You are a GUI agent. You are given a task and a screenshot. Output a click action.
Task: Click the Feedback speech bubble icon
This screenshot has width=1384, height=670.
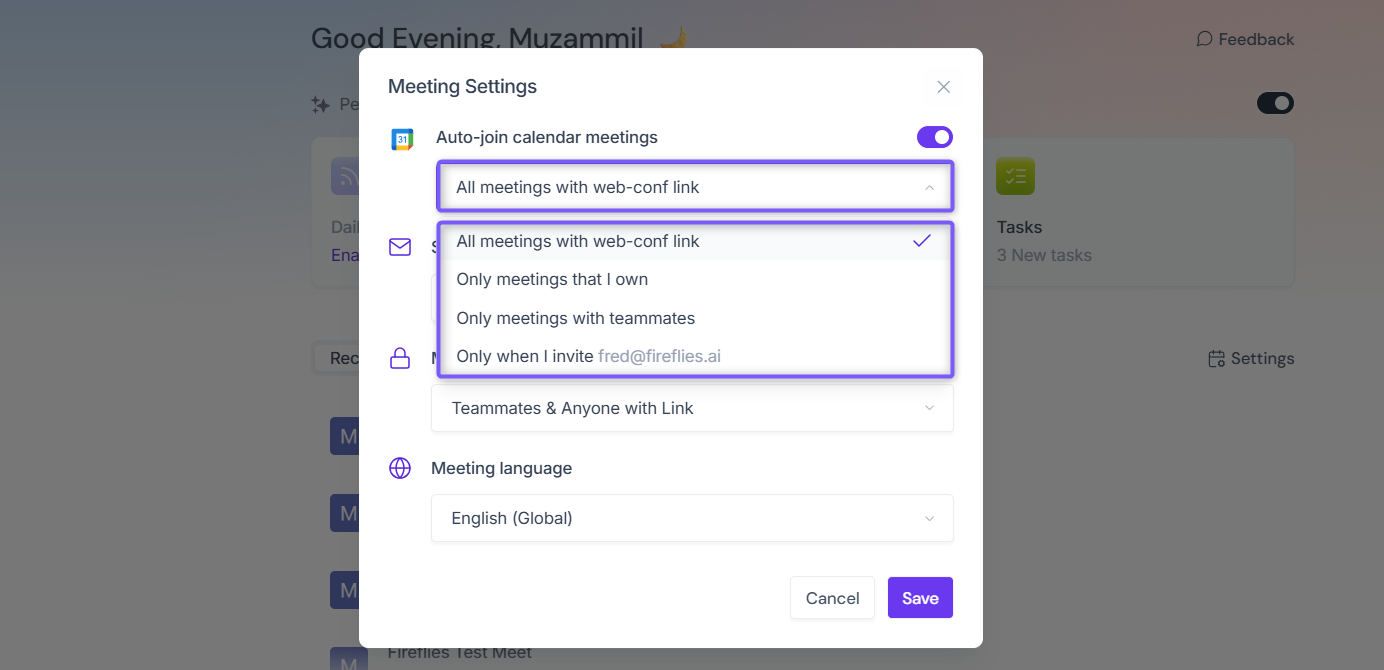pyautogui.click(x=1204, y=39)
